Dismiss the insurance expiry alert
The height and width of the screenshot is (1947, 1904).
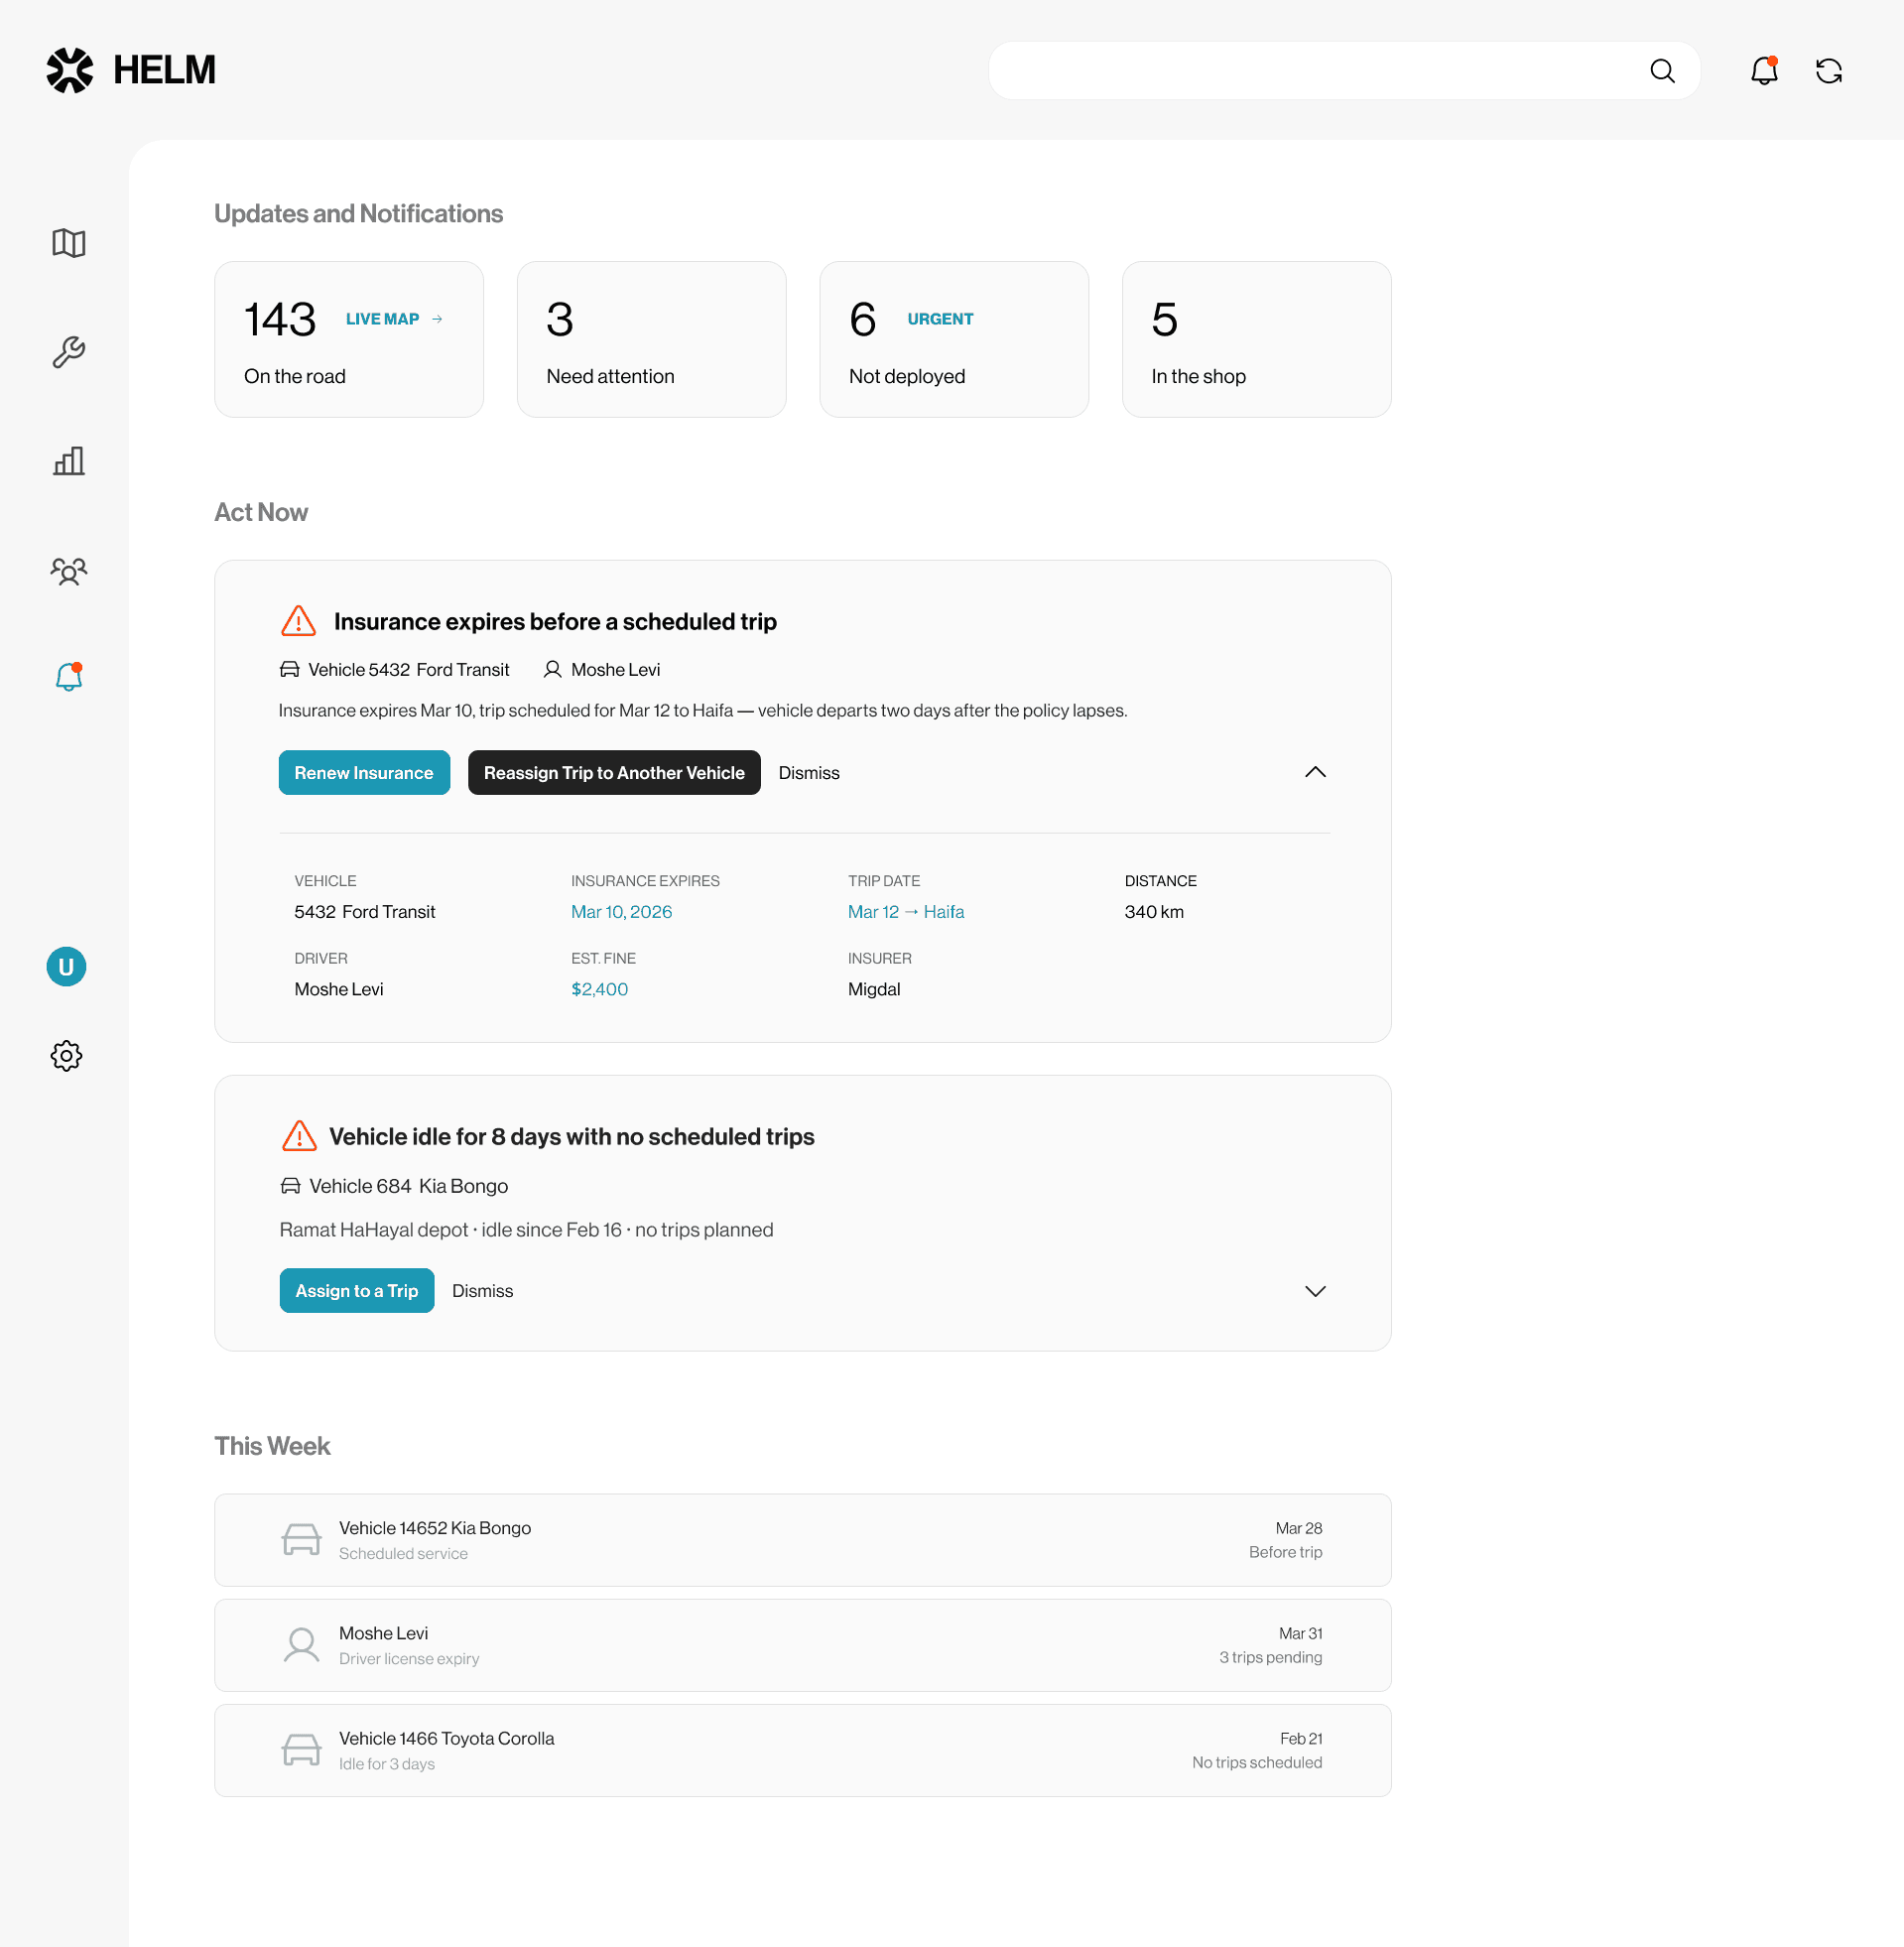tap(809, 773)
